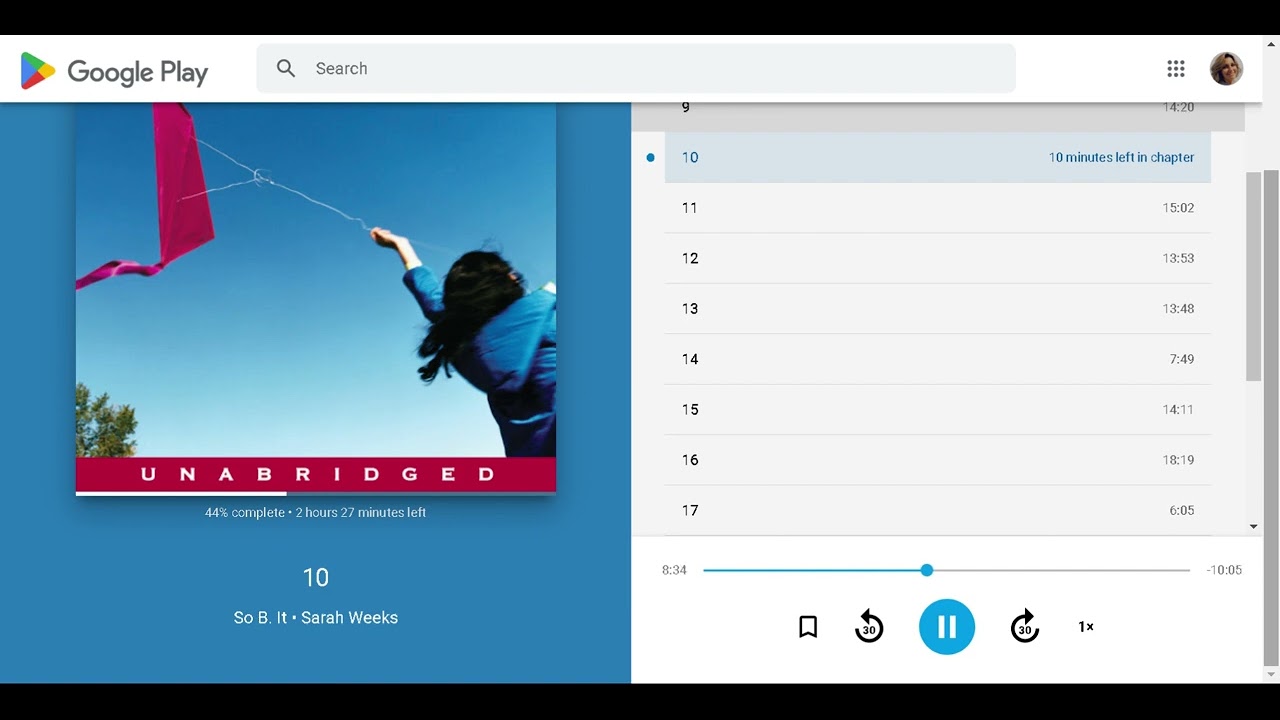Image resolution: width=1280 pixels, height=720 pixels.
Task: Click the large chapter number 10 heading
Action: (316, 577)
